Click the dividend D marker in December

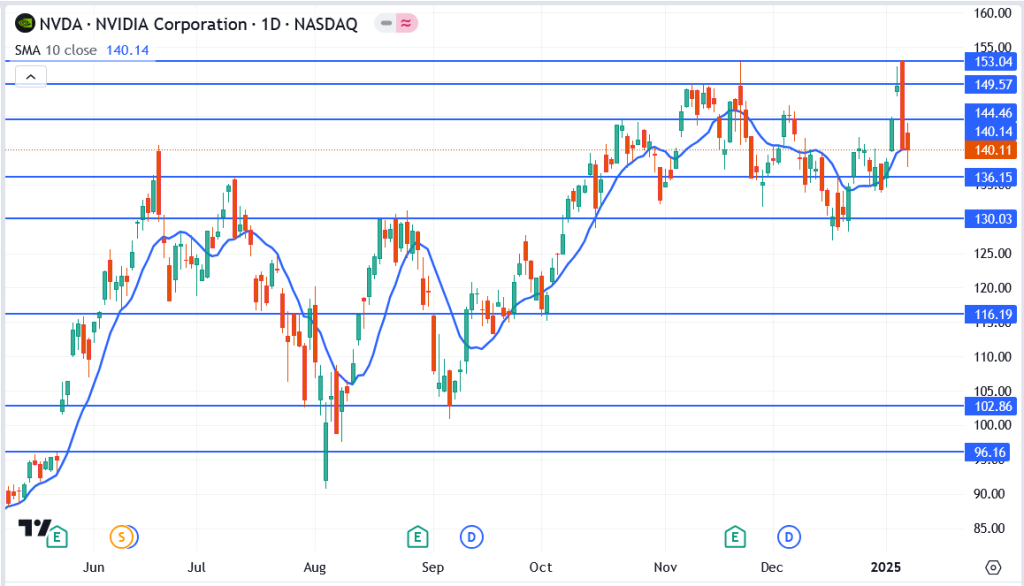(x=790, y=537)
